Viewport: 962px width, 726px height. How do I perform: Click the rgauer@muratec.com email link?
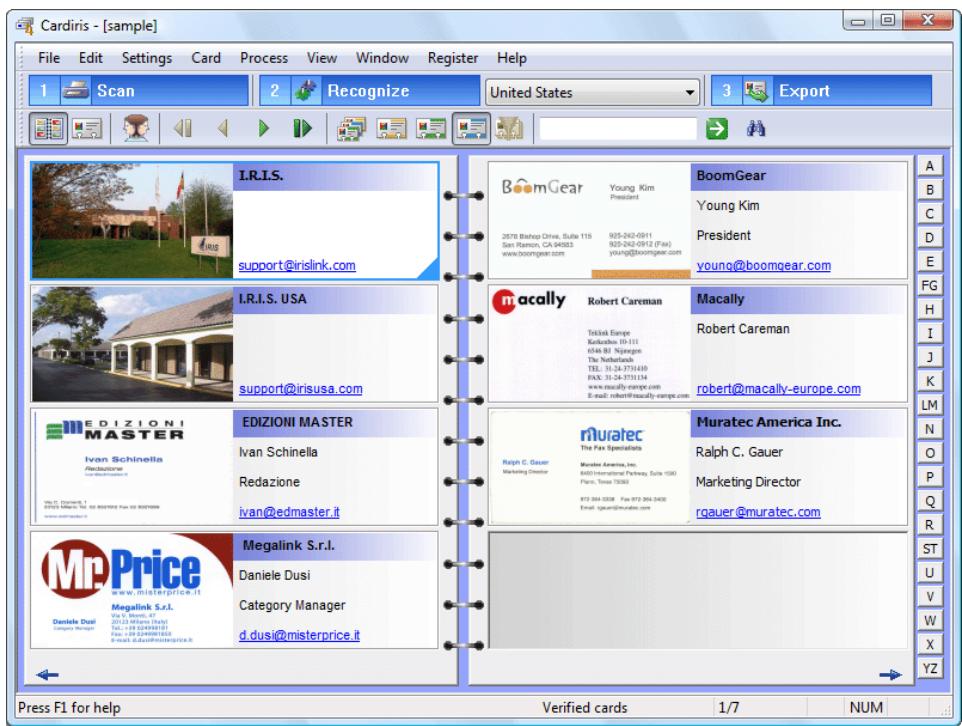coord(758,512)
